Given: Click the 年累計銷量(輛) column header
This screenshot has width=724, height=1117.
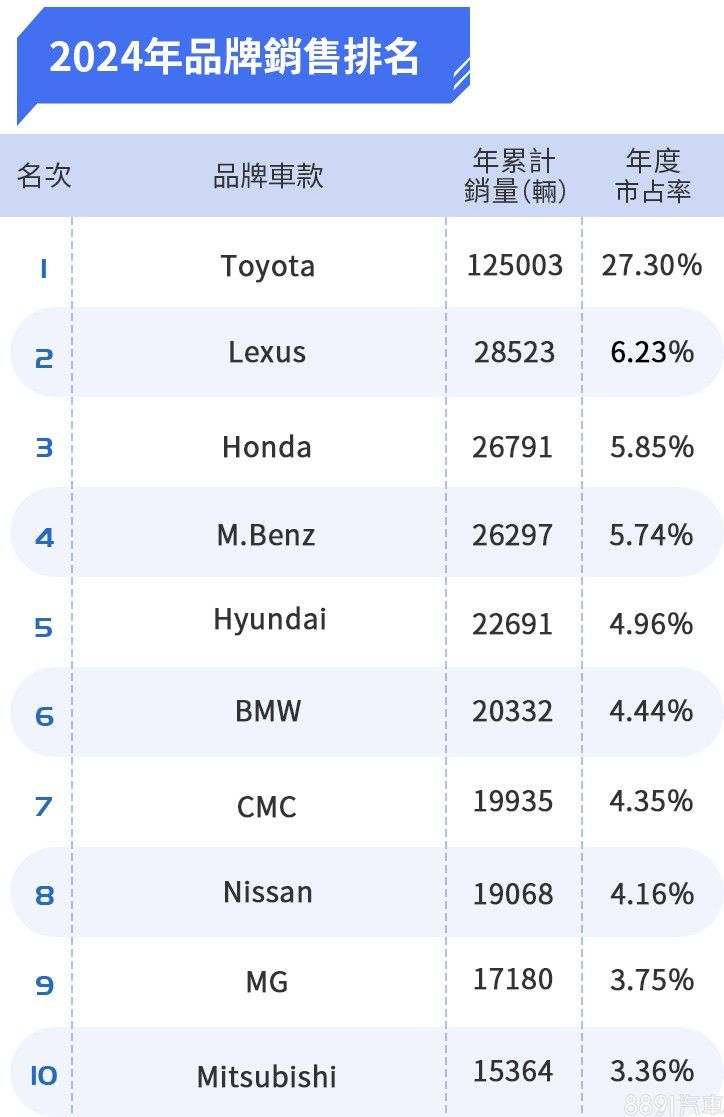Looking at the screenshot, I should 515,176.
